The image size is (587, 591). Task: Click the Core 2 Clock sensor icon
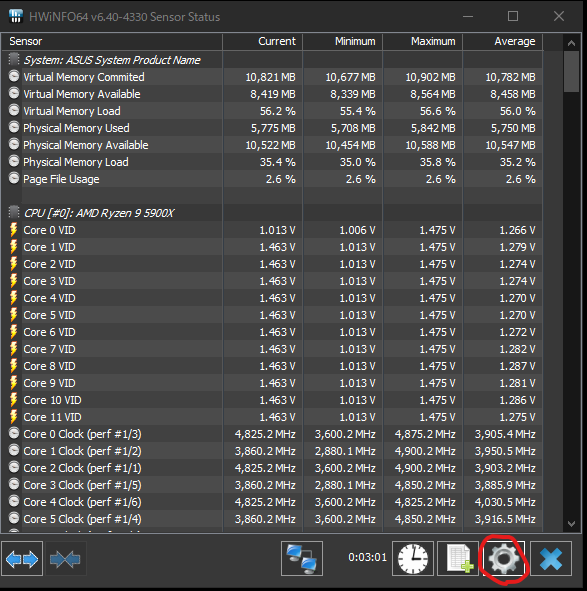(14, 467)
